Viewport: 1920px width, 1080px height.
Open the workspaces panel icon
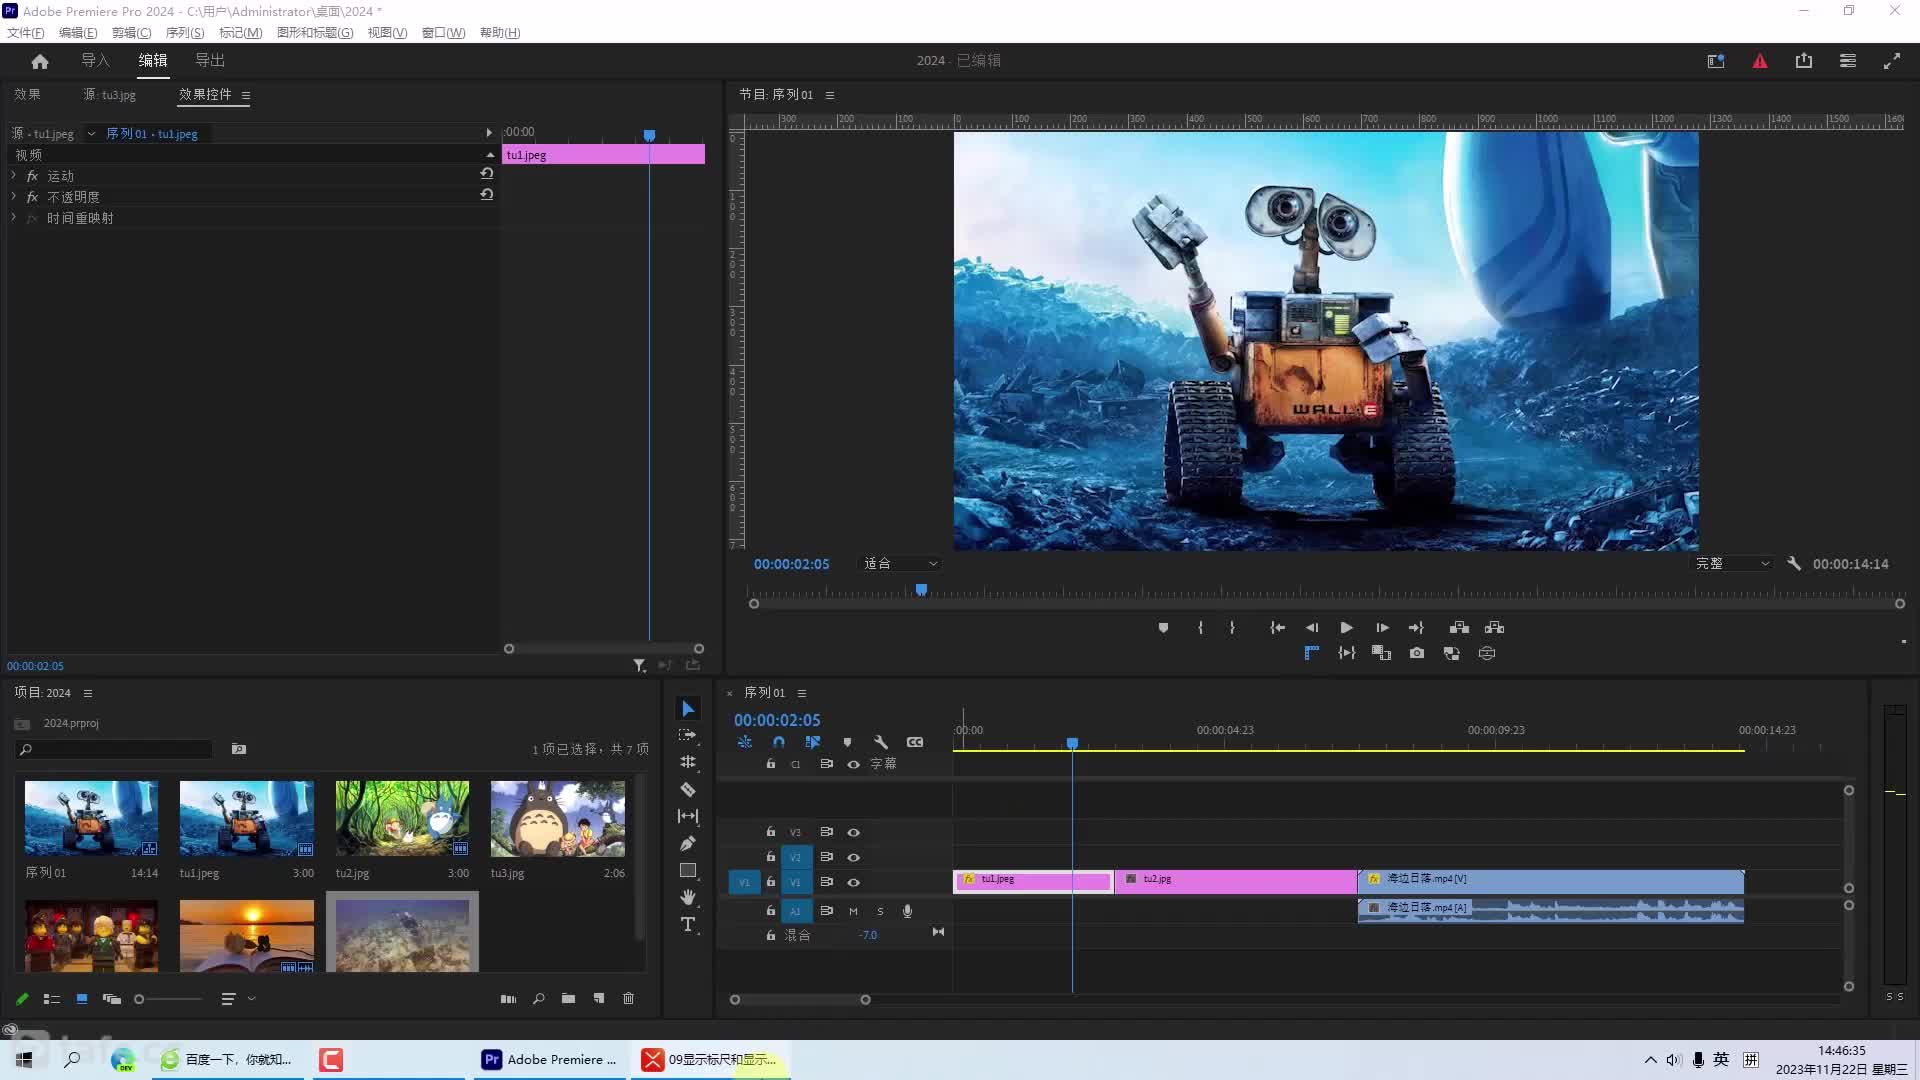click(1848, 61)
